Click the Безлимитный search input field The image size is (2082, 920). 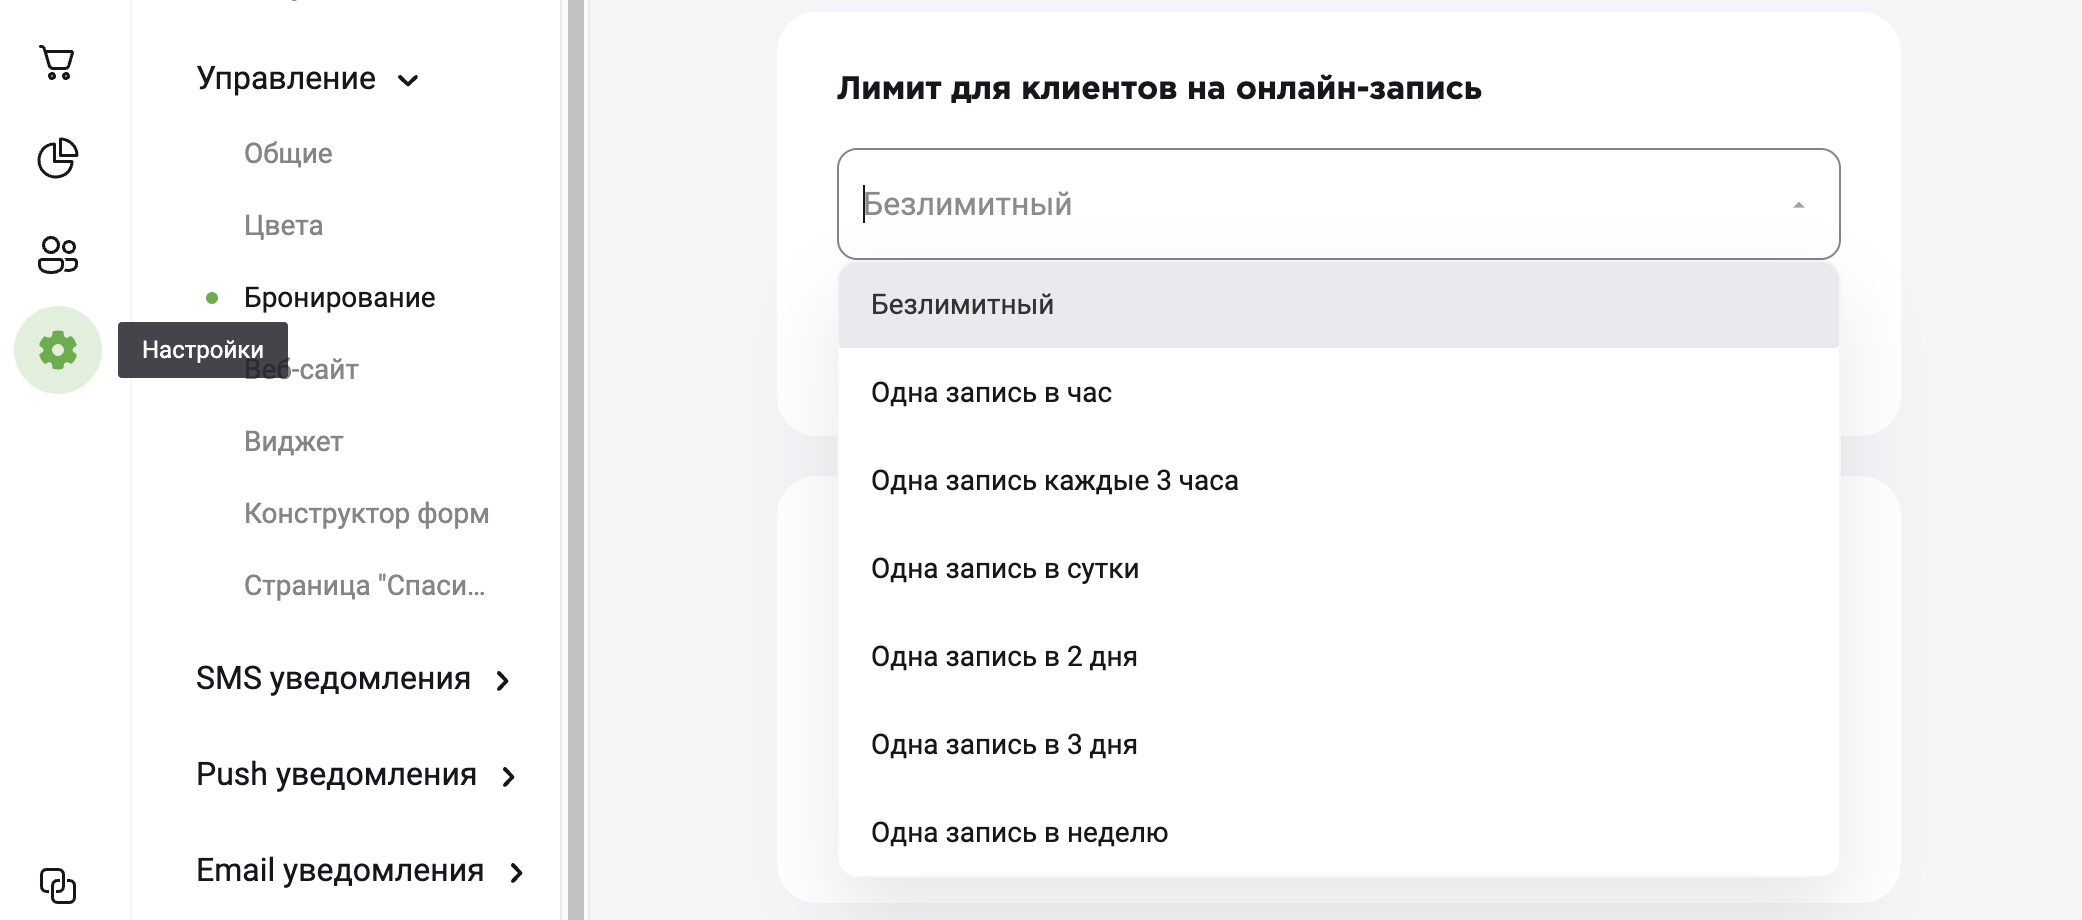point(1320,204)
